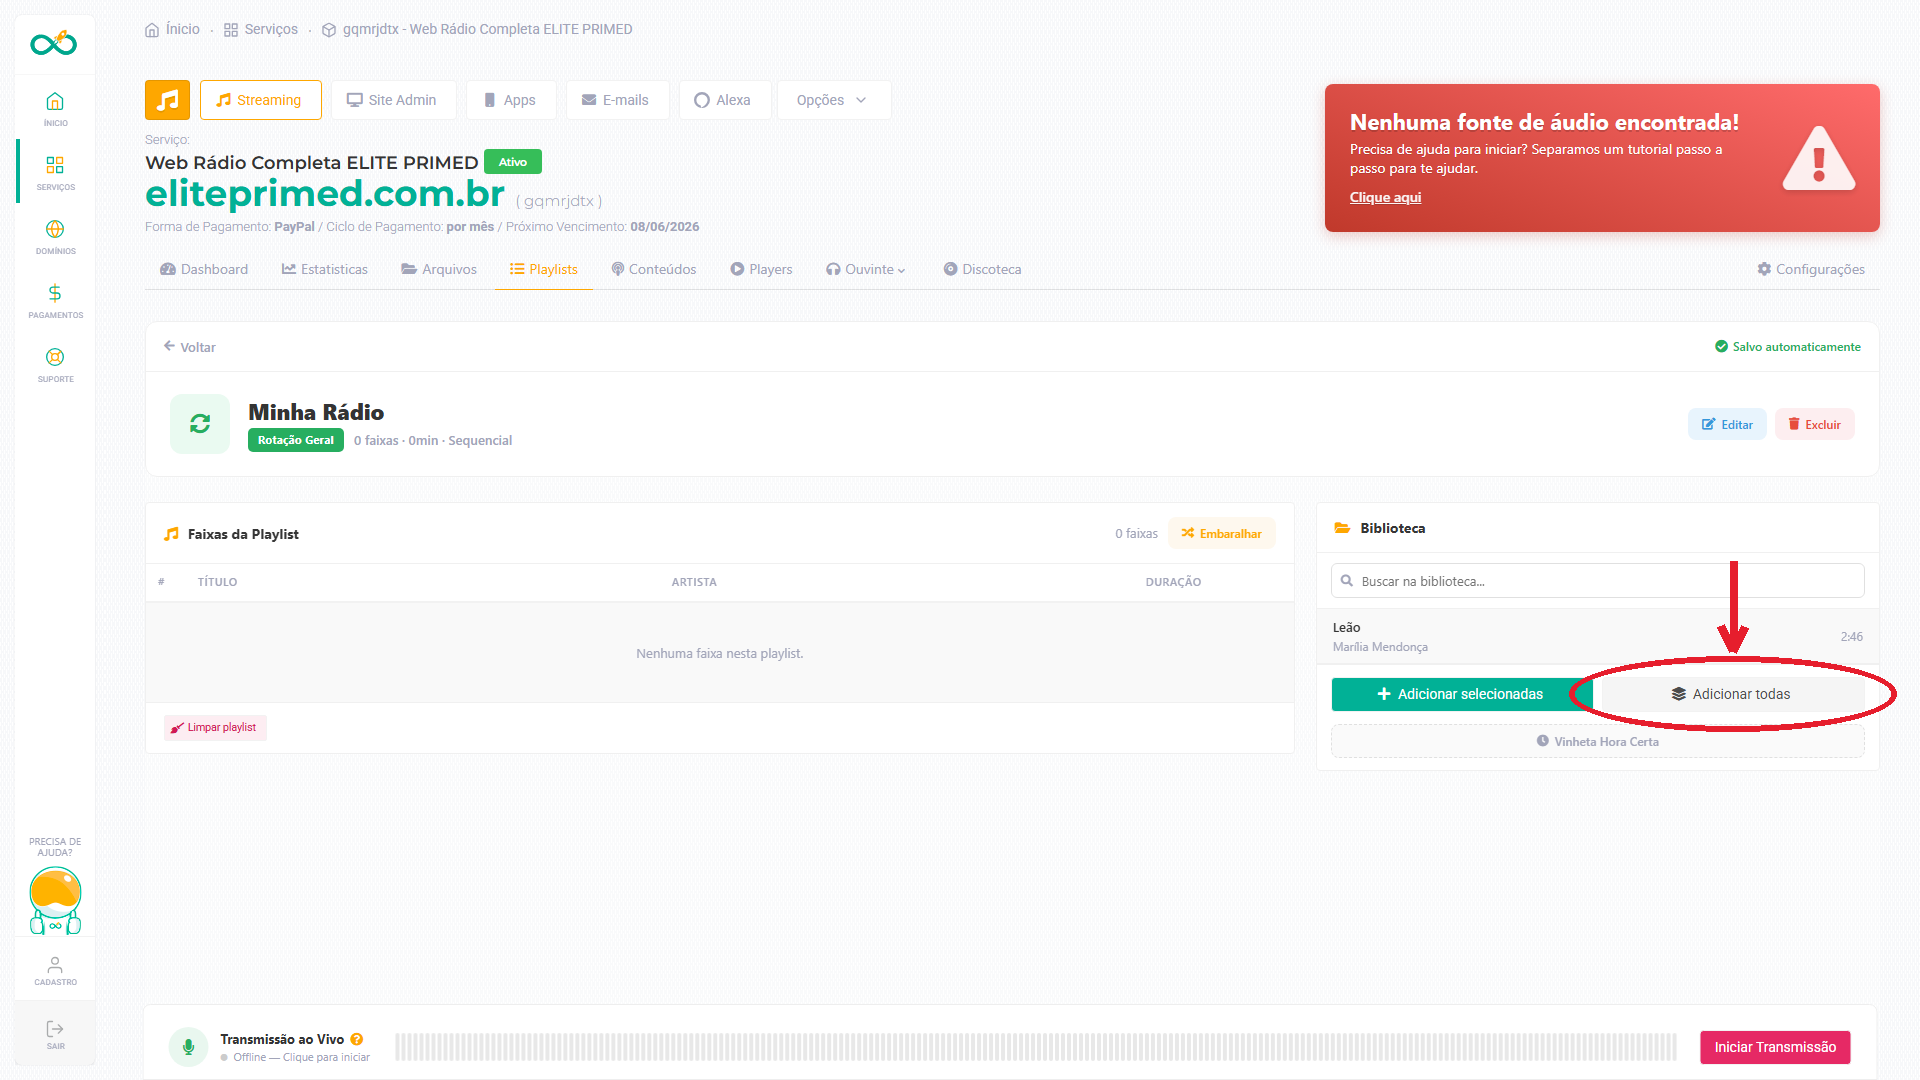Click the Clique aqui tutorial link

(1385, 197)
